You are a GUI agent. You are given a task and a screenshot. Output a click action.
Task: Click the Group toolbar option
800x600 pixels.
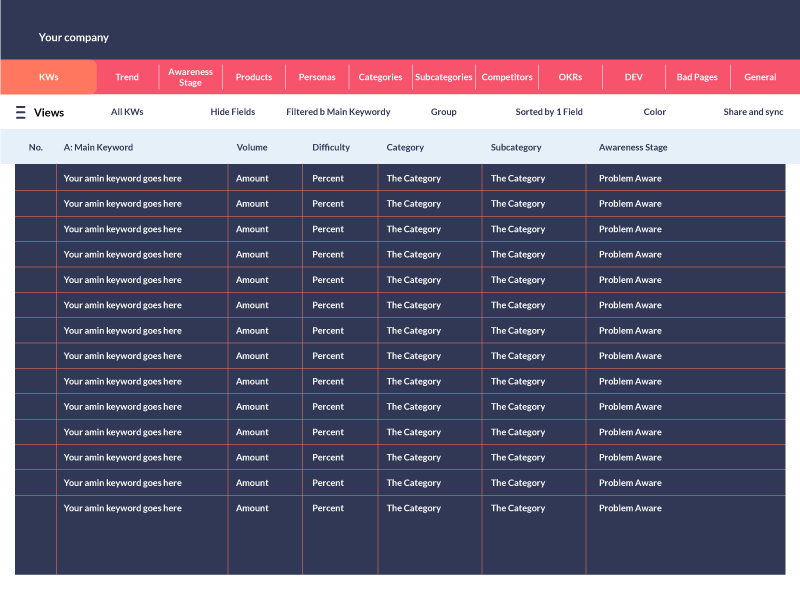[x=443, y=112]
